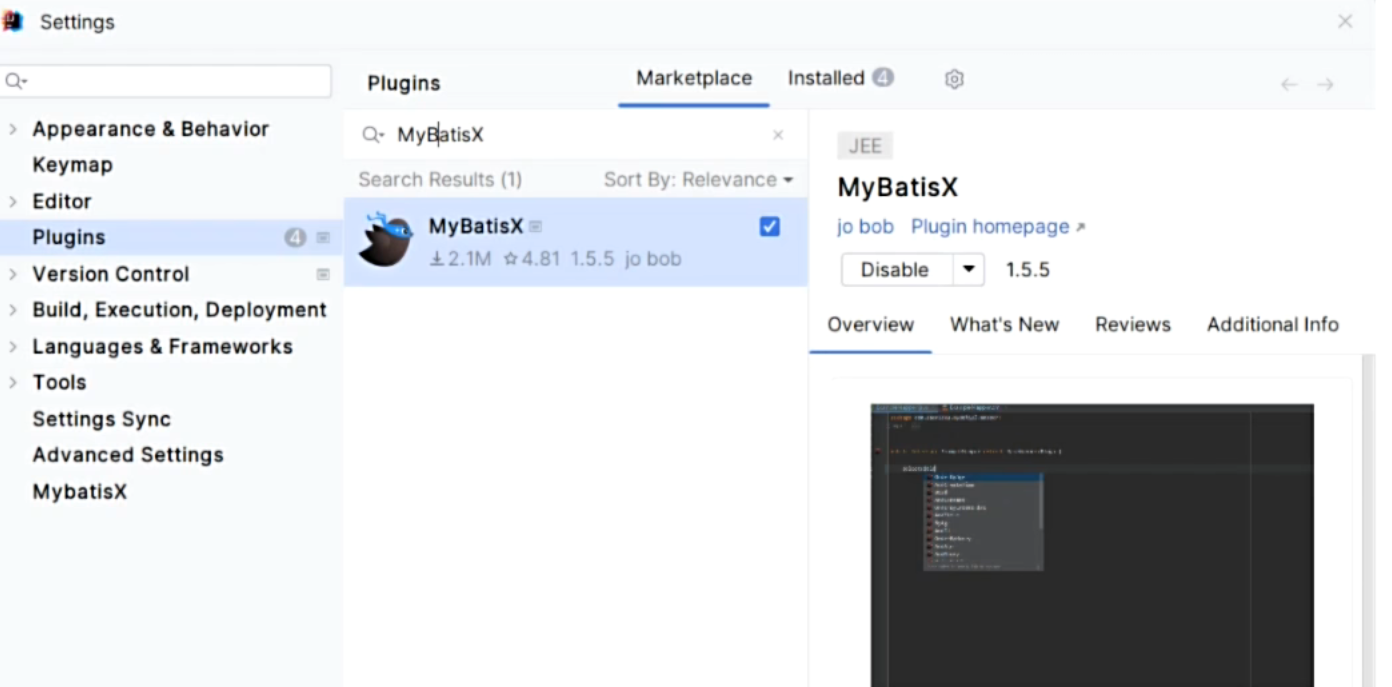Open the Reviews tab
This screenshot has height=687, width=1392.
click(1132, 325)
